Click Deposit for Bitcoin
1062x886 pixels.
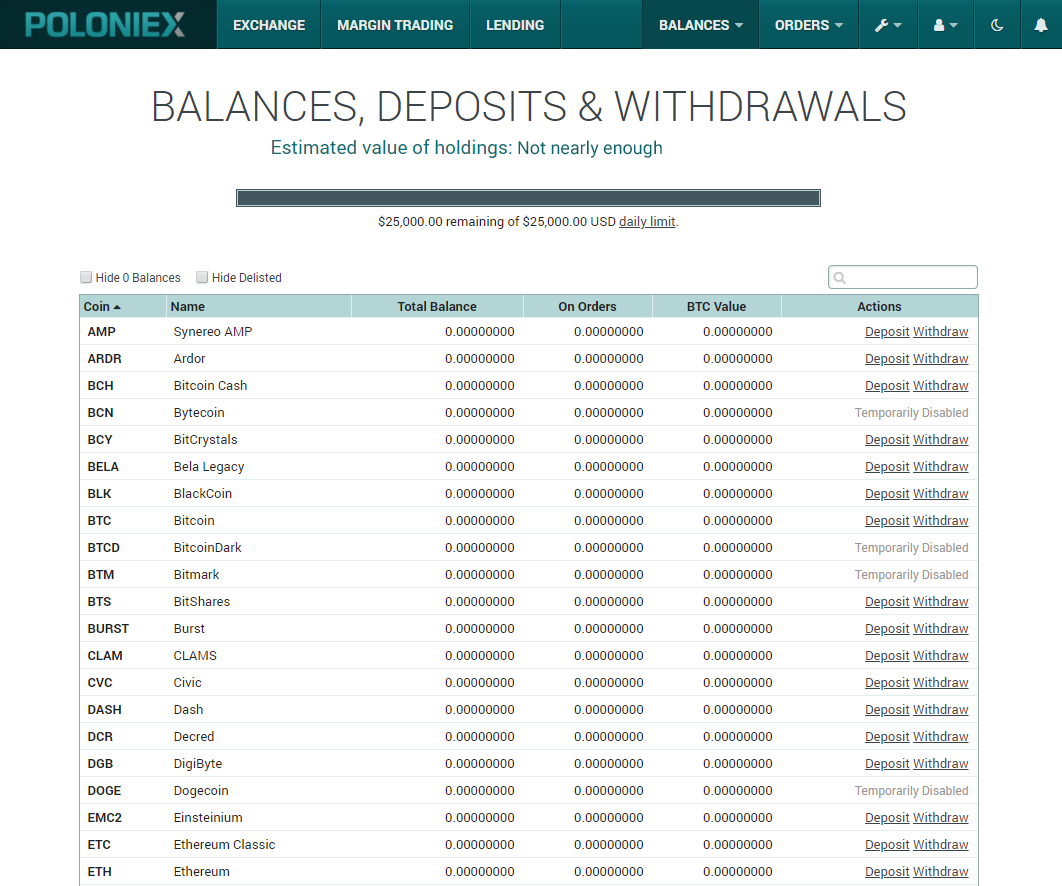click(x=887, y=520)
